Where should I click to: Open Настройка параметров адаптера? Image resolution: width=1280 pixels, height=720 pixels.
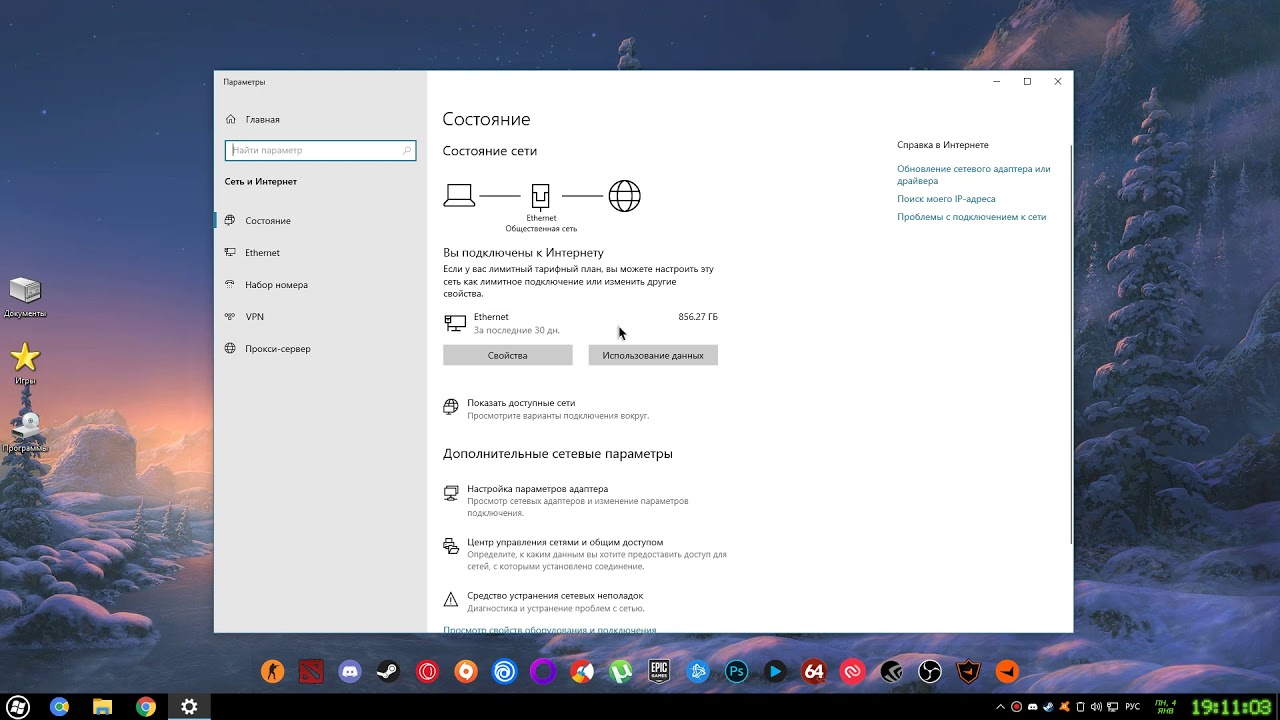pos(566,500)
